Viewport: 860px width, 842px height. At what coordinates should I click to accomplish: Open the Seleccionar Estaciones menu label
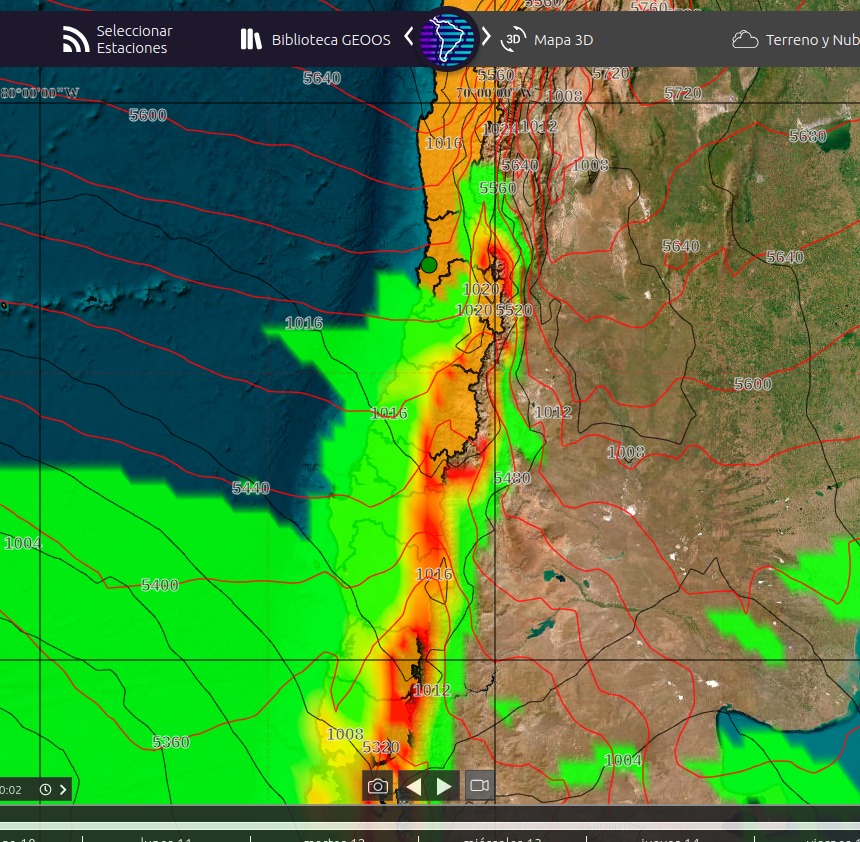[134, 39]
